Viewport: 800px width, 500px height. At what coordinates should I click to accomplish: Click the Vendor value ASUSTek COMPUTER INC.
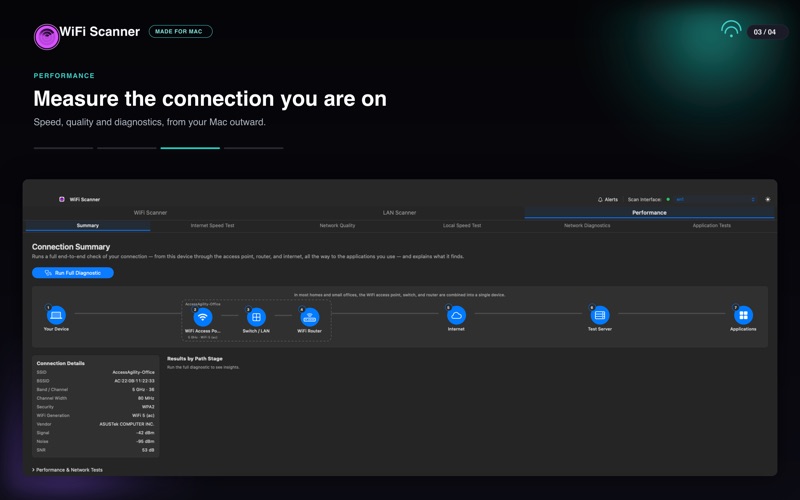pos(127,424)
